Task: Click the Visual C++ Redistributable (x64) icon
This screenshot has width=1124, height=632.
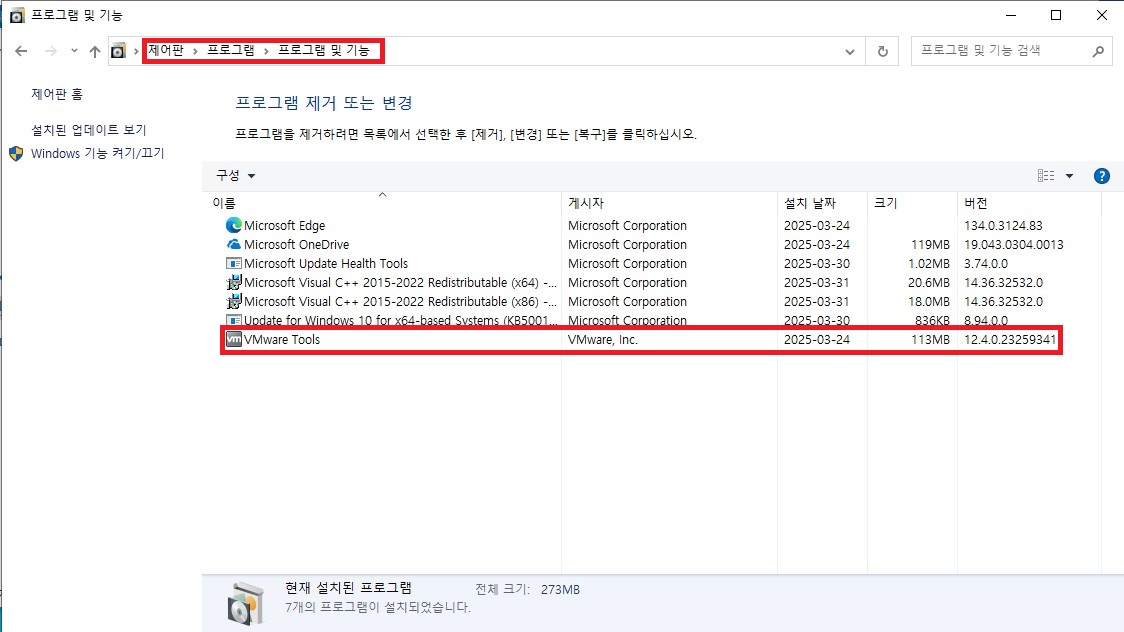Action: pyautogui.click(x=234, y=282)
